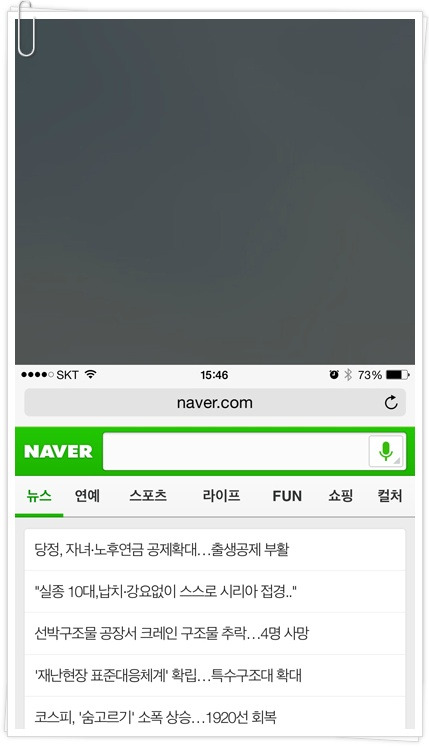Tap the Wi-Fi status icon
Screen dimensions: 429x747
[x=90, y=374]
